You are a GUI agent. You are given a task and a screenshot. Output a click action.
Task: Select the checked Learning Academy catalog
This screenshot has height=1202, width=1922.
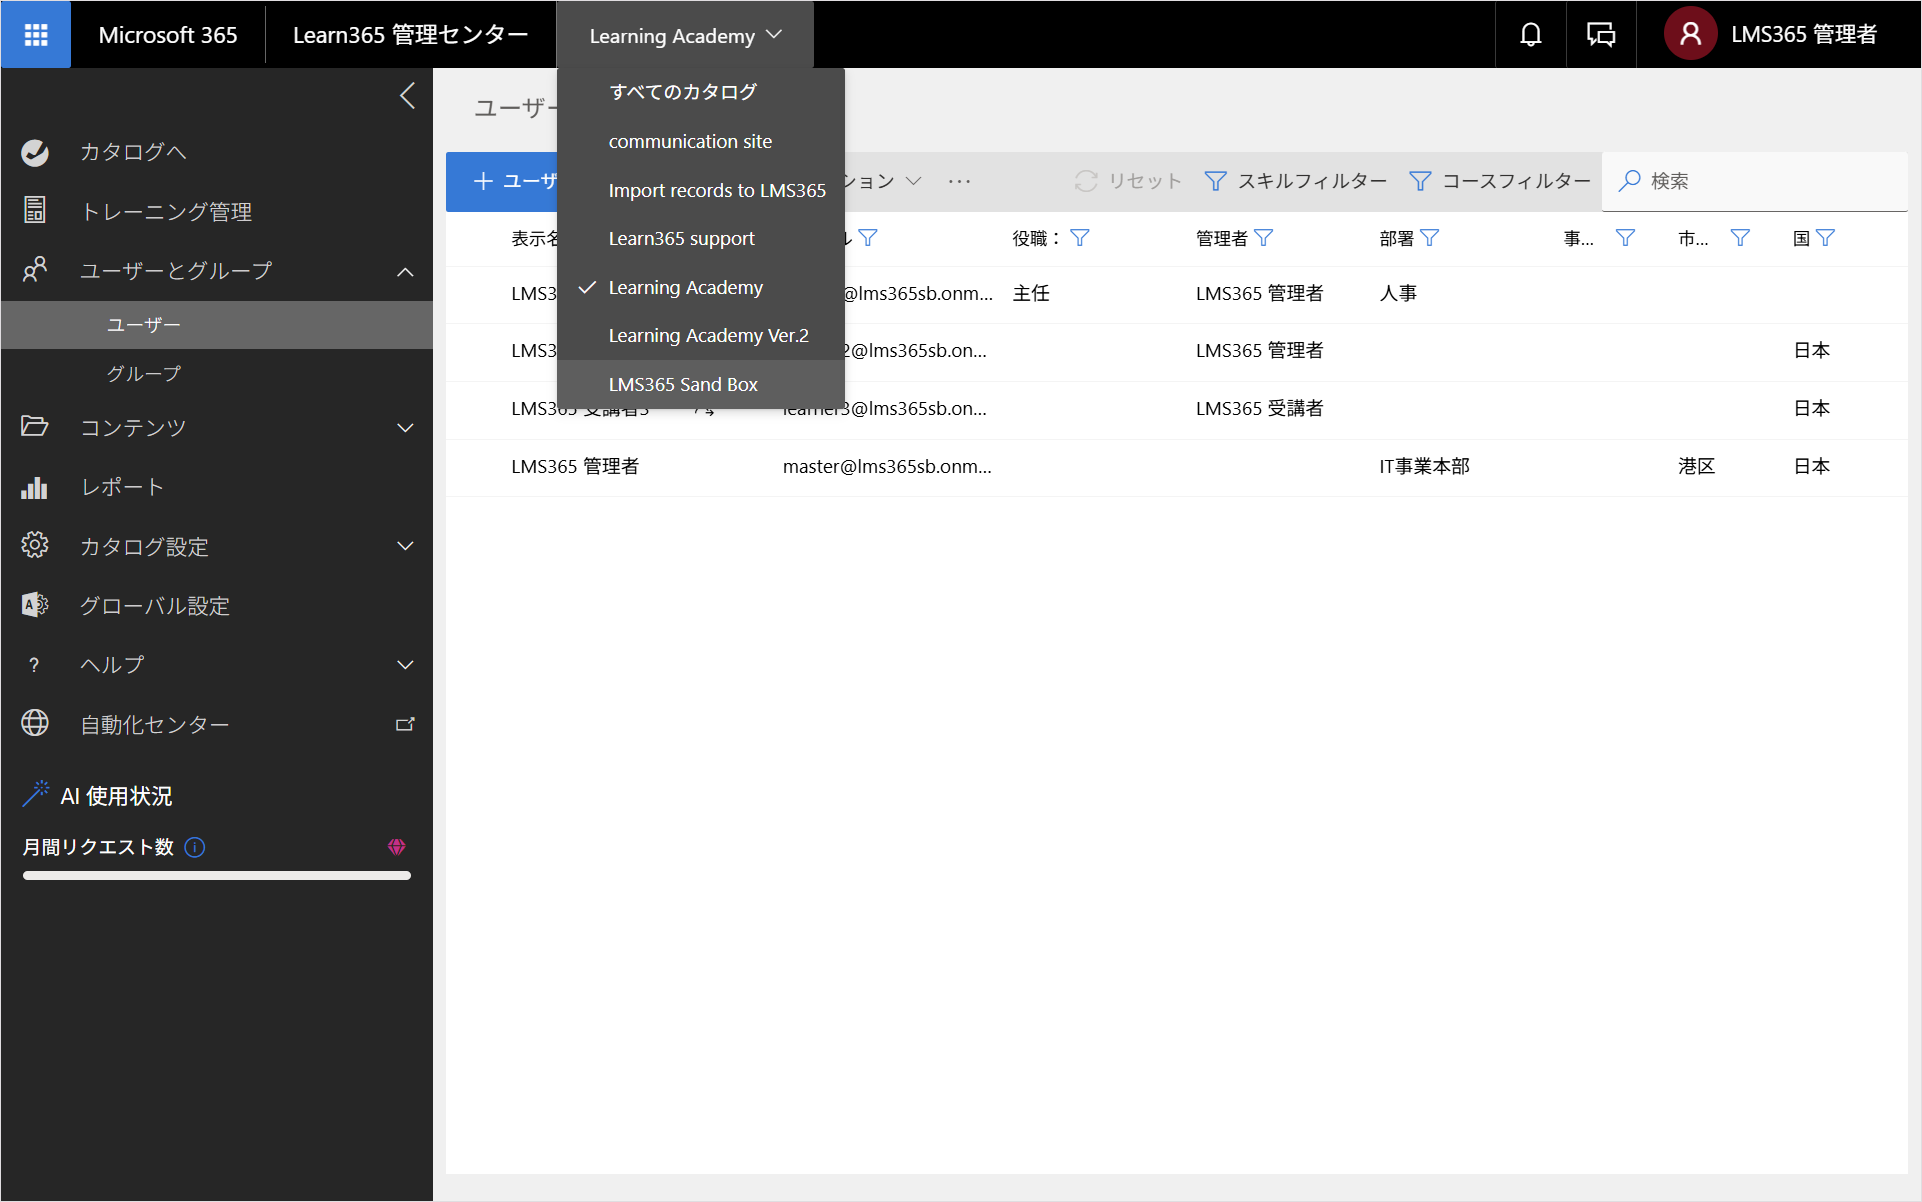coord(701,287)
